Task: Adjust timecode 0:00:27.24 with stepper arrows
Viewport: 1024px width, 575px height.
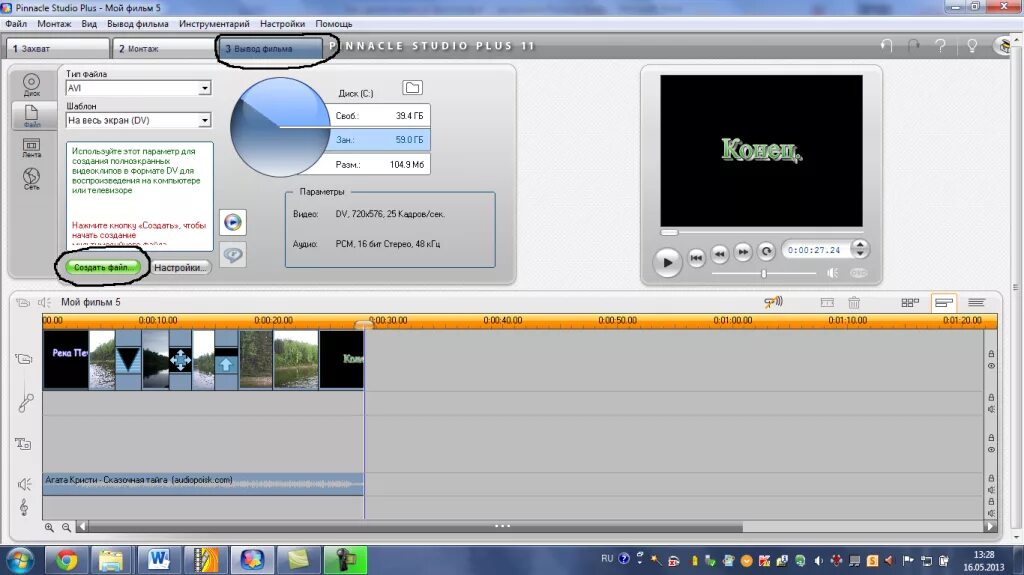Action: click(x=860, y=249)
